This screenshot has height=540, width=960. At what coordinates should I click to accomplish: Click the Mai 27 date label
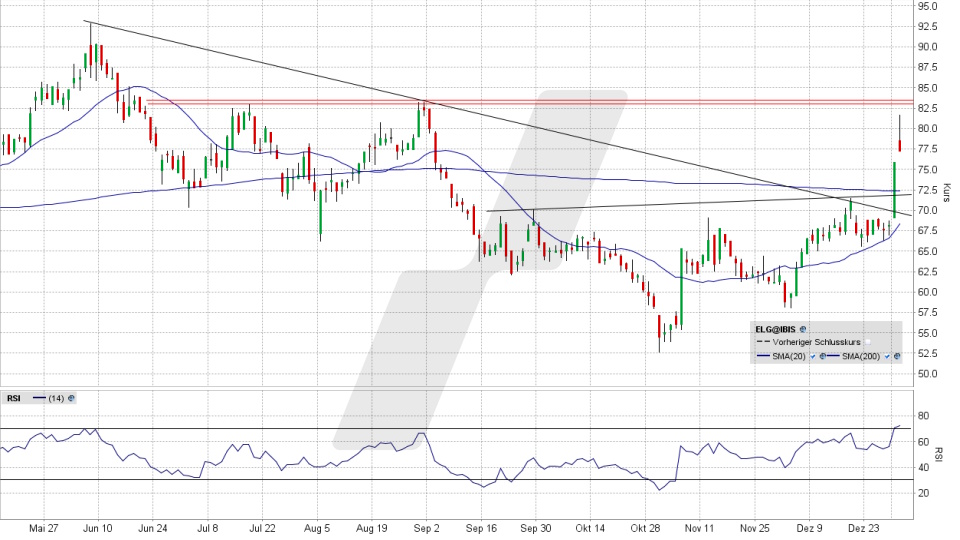pos(43,528)
